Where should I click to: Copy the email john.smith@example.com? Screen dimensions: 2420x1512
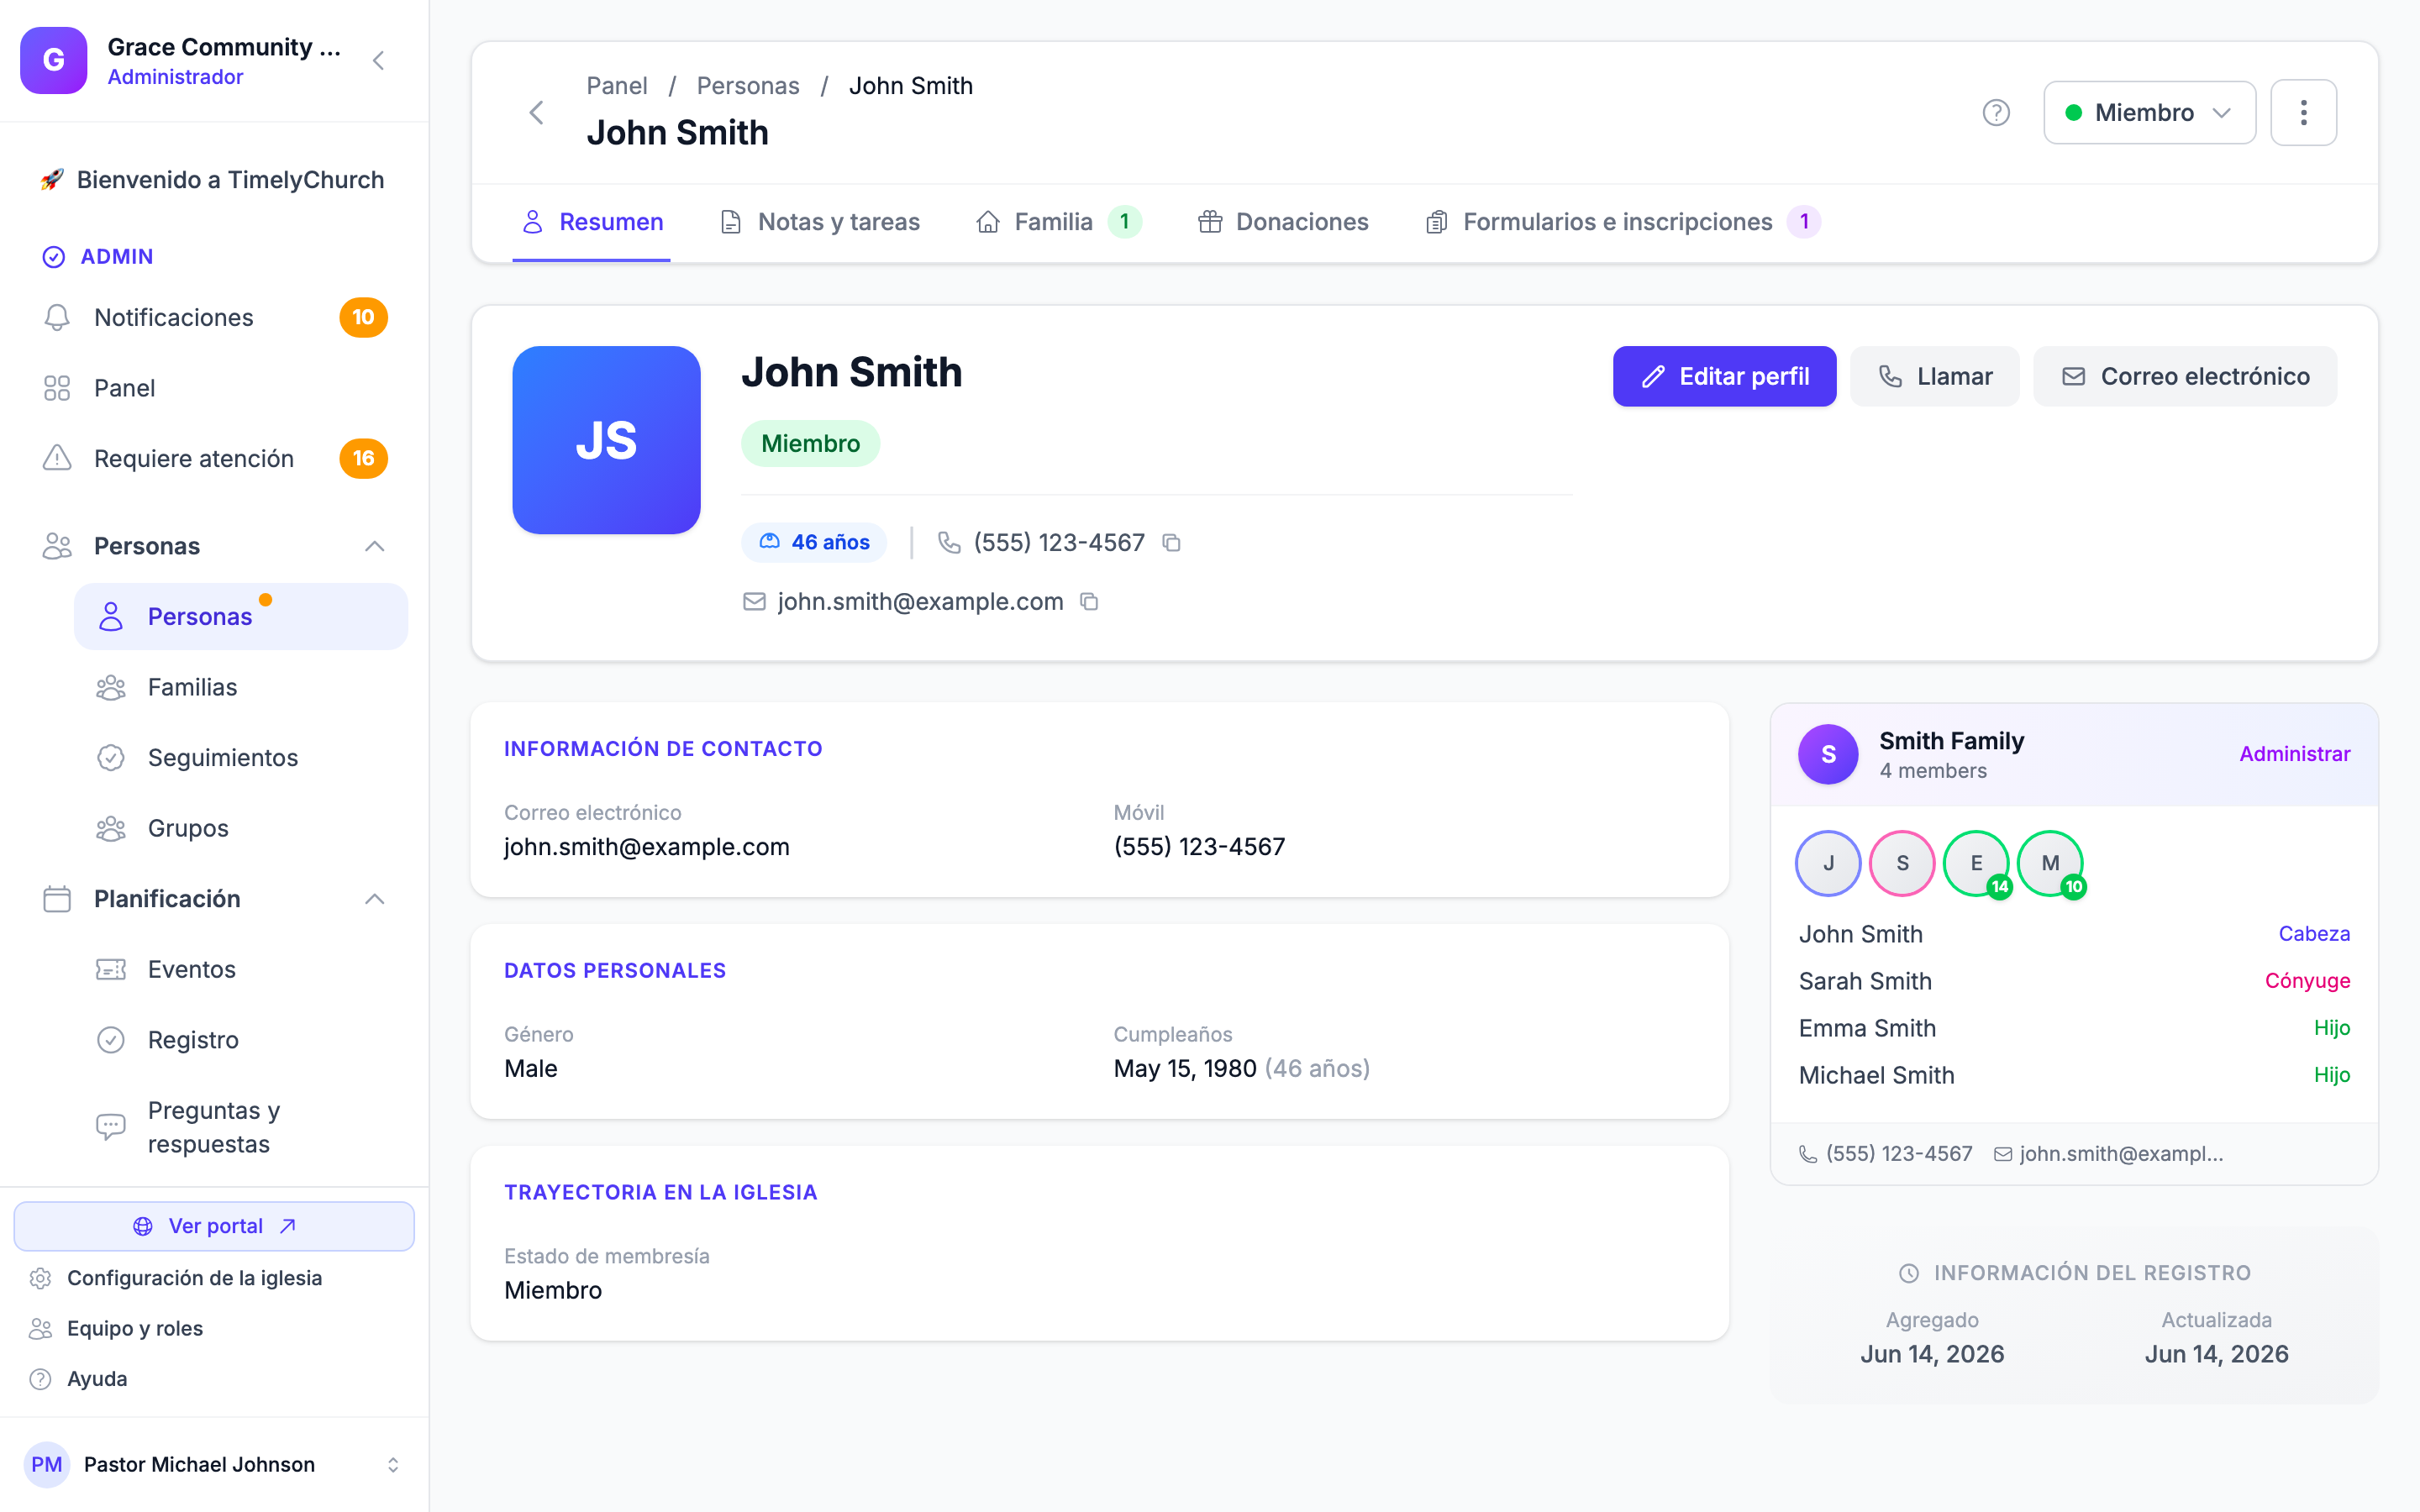1089,602
